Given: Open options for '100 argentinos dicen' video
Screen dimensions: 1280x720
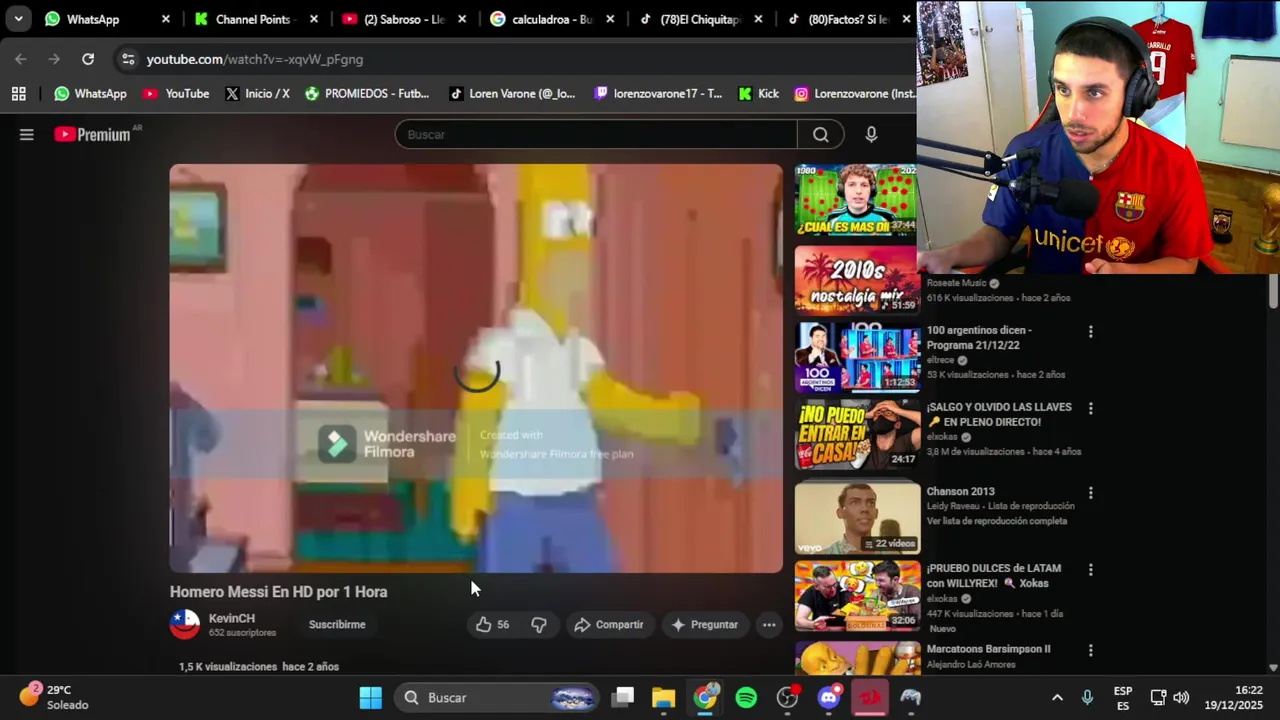Looking at the screenshot, I should click(1090, 331).
